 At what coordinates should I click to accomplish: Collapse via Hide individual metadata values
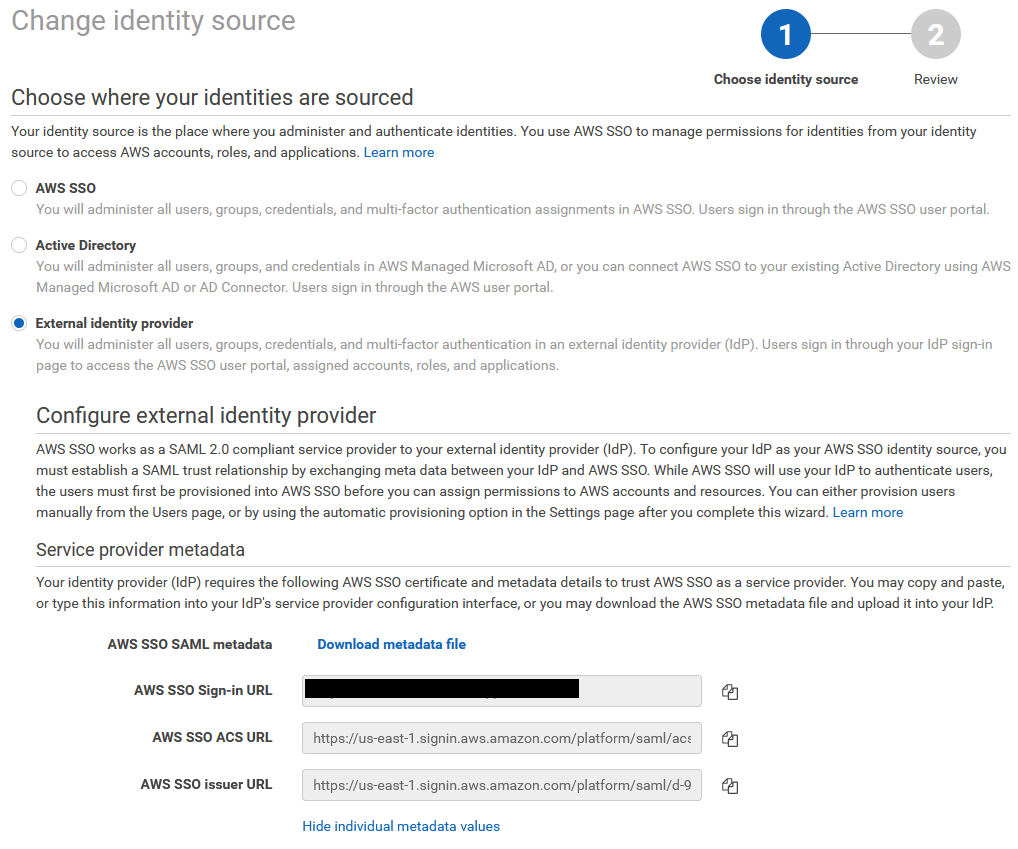pos(401,826)
